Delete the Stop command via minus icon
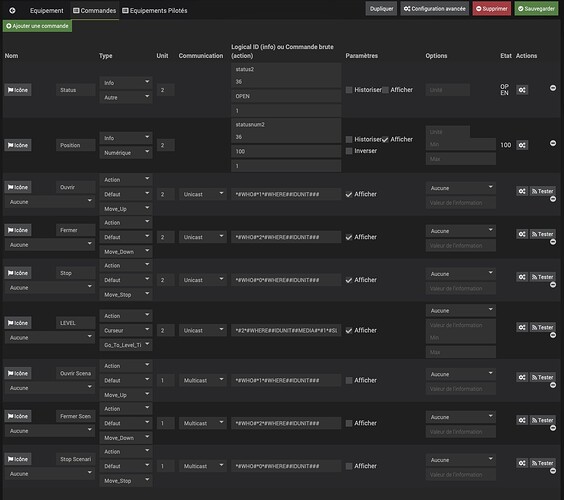 click(553, 285)
